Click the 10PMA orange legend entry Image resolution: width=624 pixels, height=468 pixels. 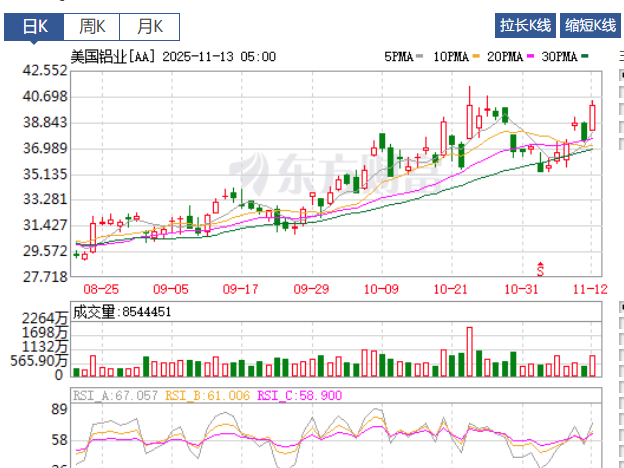457,57
